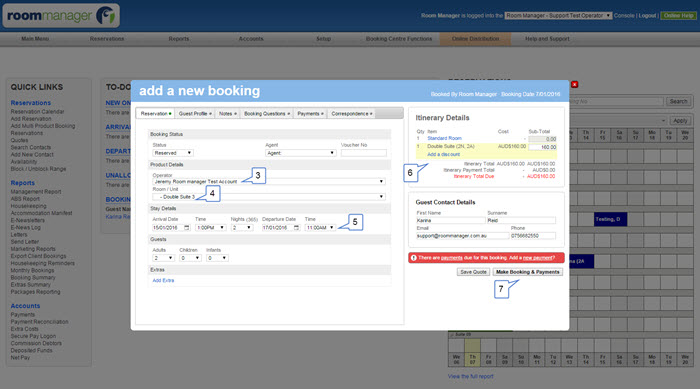Open Secure Pay Logon quick link

coord(33,336)
